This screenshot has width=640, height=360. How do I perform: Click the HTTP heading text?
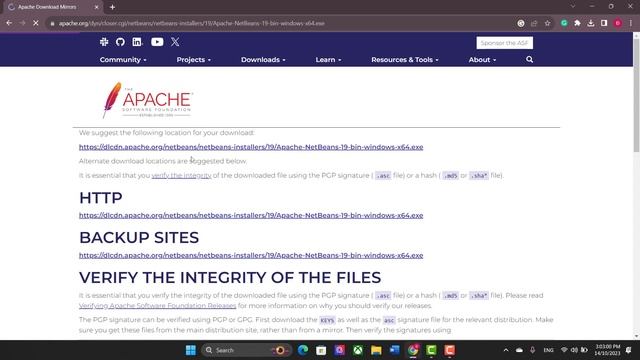(x=101, y=198)
